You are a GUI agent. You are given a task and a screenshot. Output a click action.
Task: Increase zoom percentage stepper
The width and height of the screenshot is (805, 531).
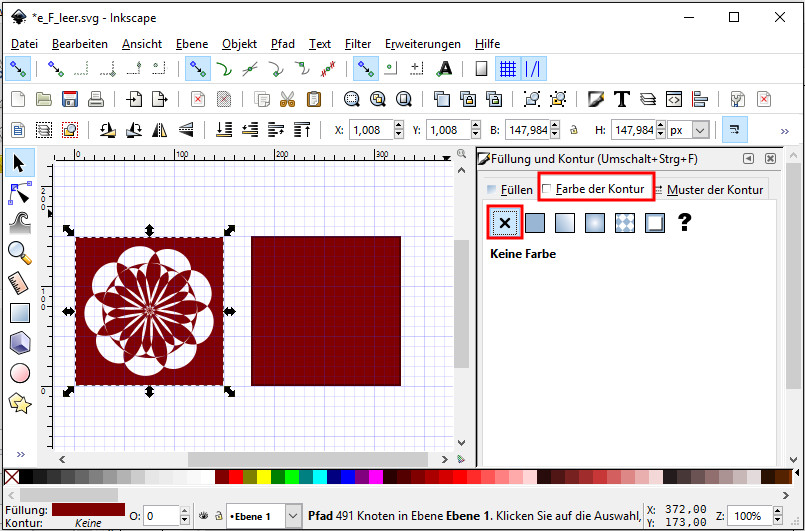click(777, 511)
